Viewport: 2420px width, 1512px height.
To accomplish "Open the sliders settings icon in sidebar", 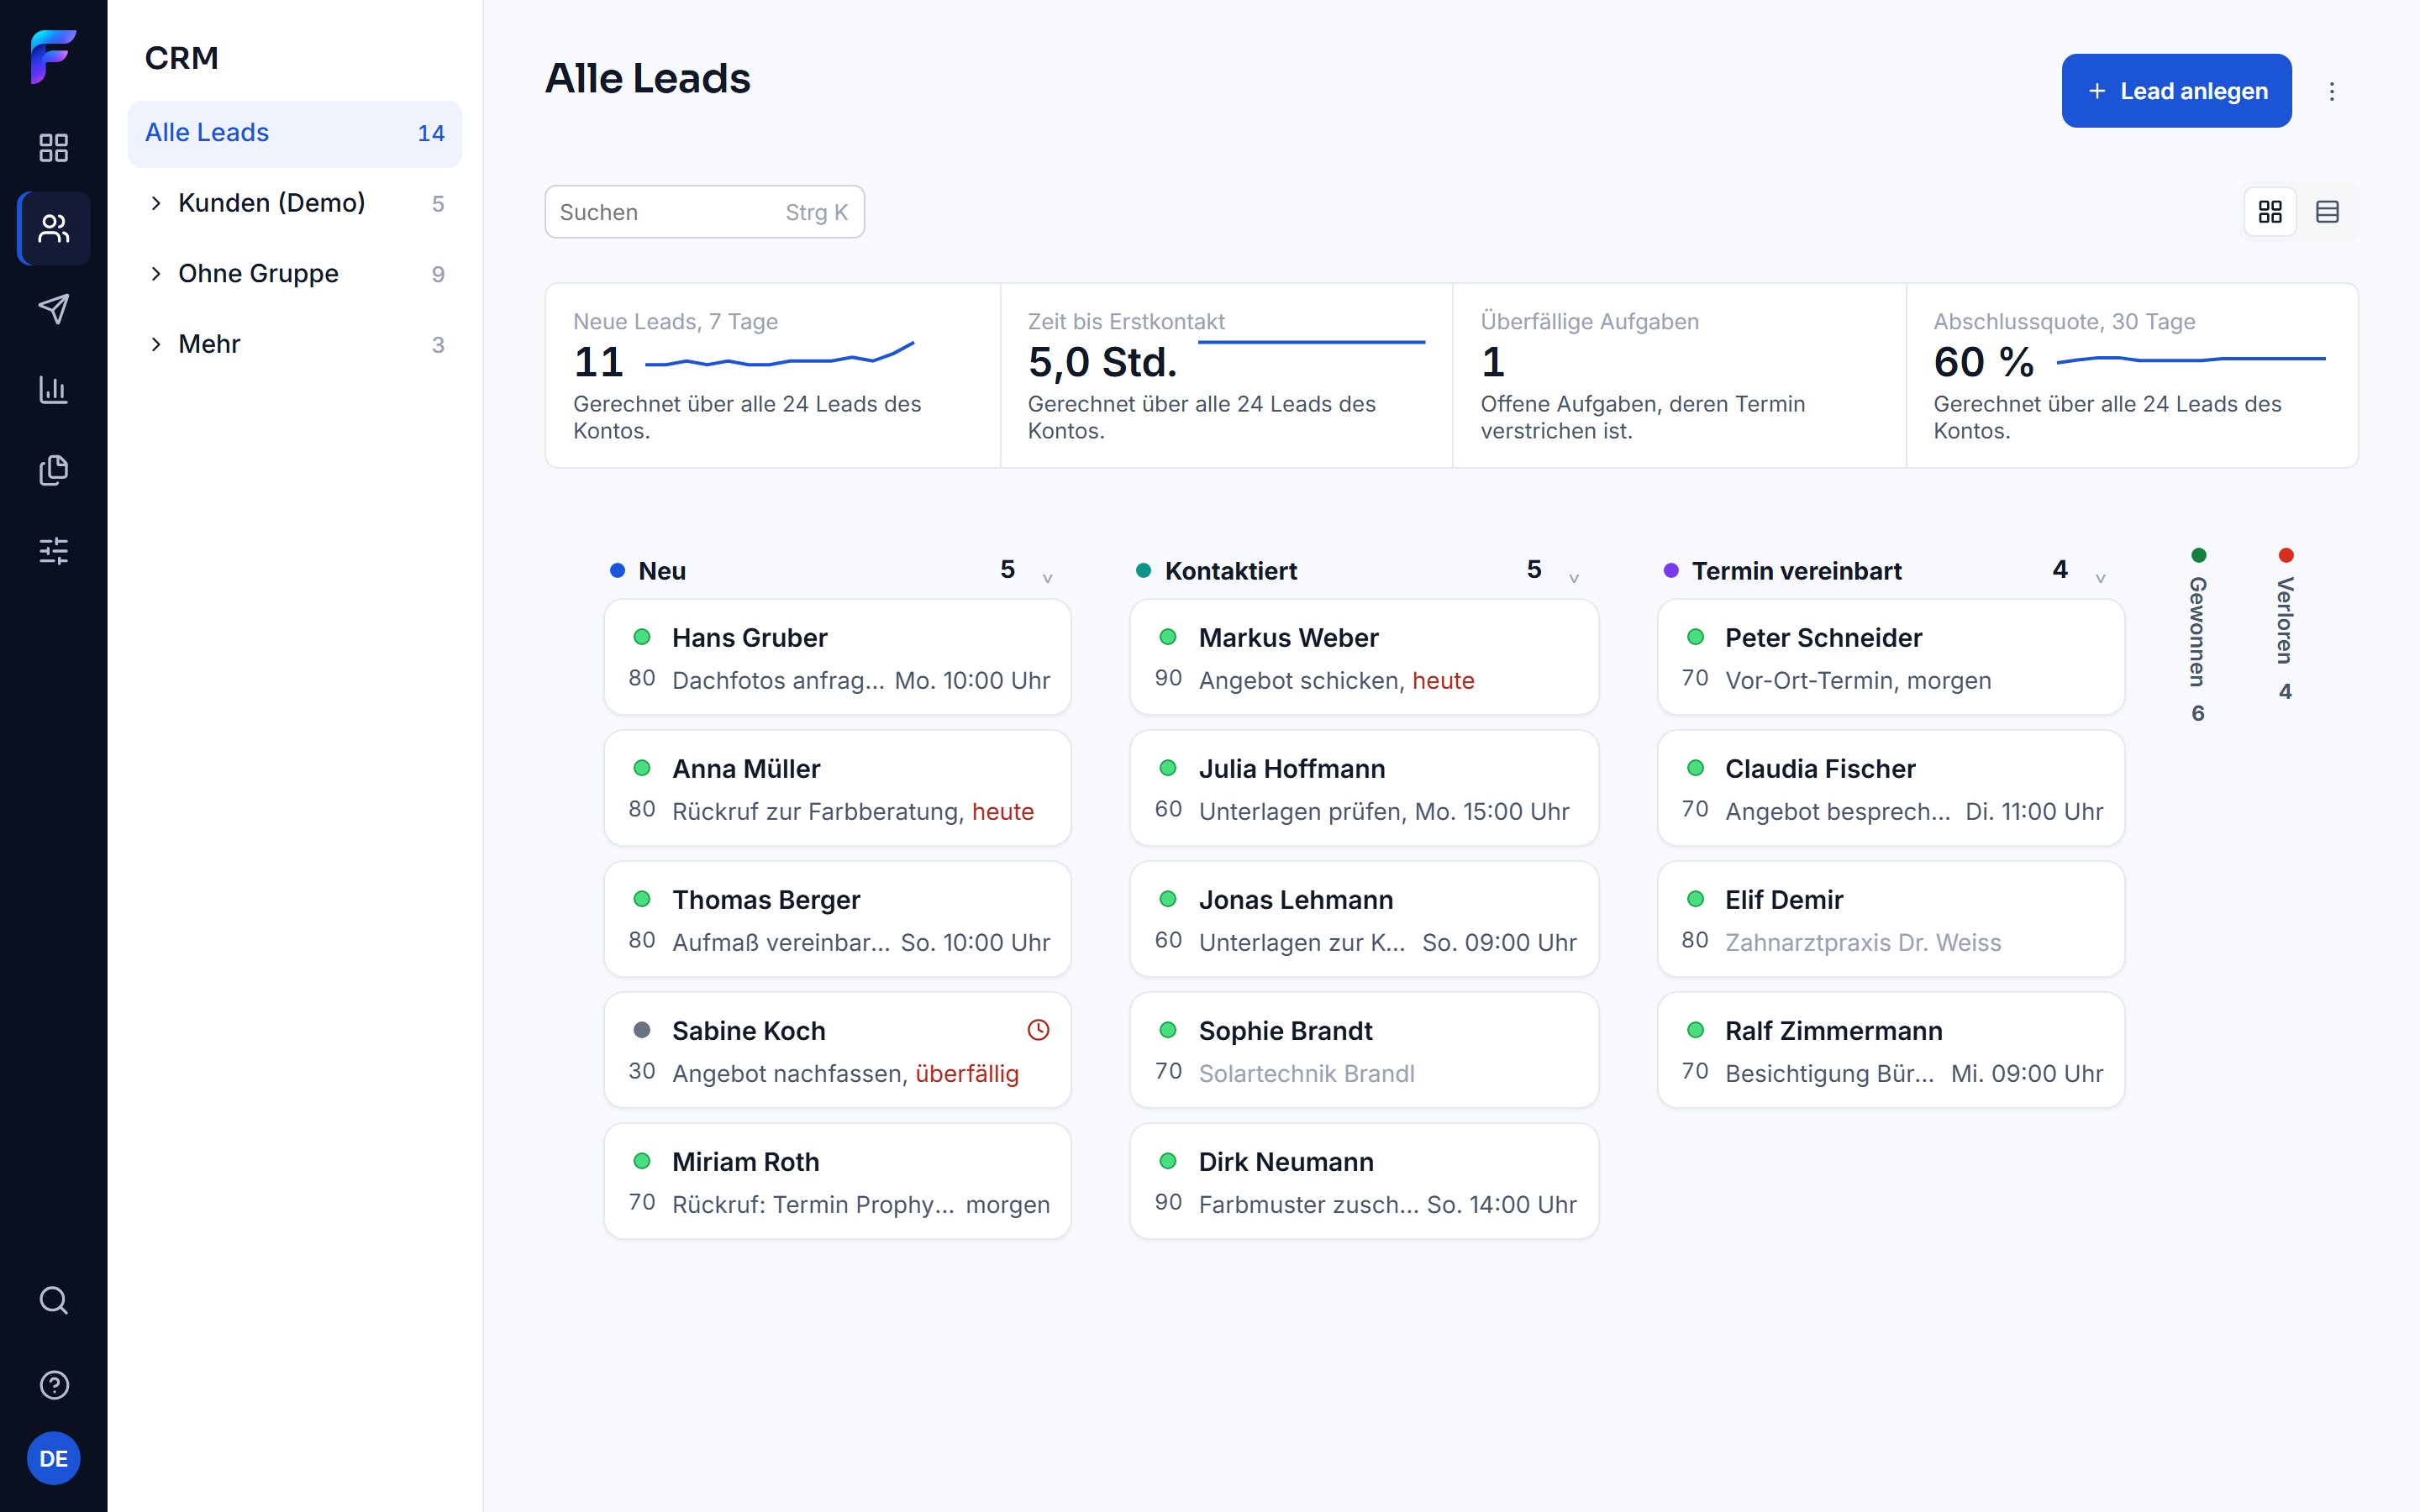I will tap(53, 551).
